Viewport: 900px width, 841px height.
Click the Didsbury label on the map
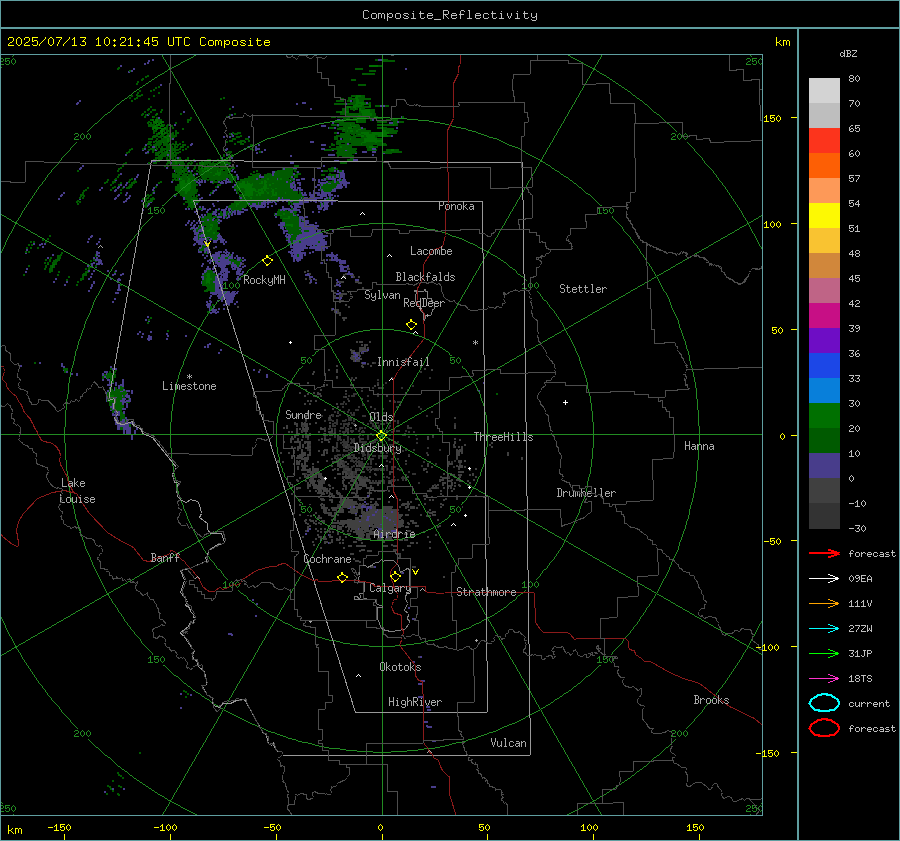click(377, 448)
